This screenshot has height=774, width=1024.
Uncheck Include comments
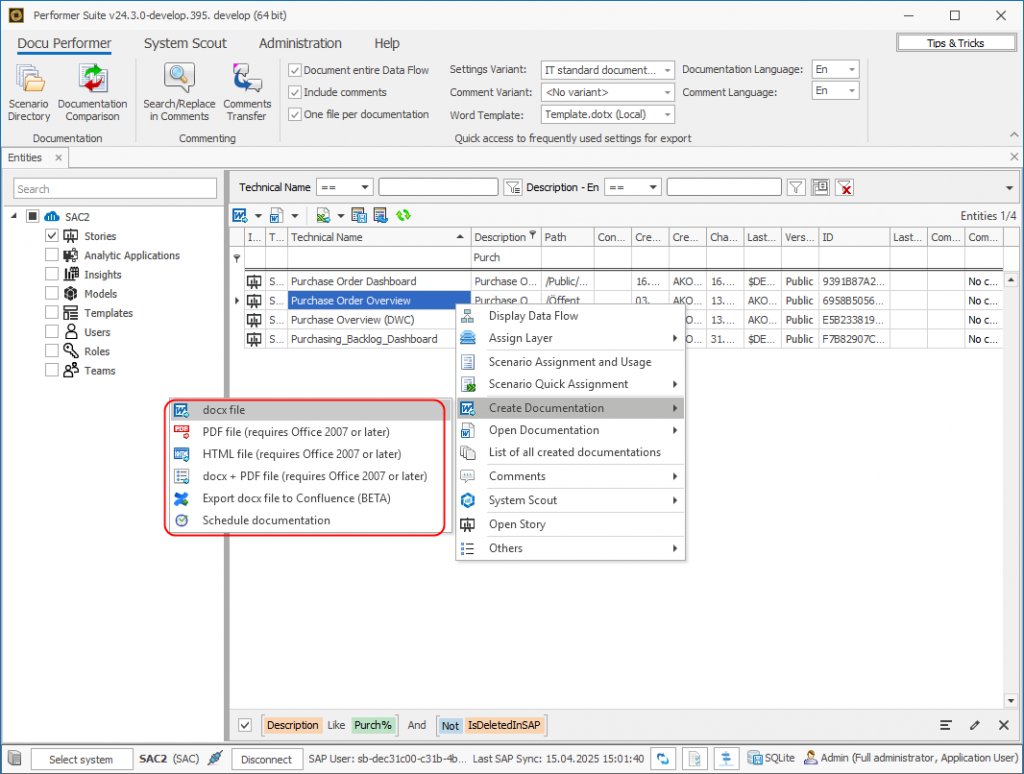click(294, 91)
